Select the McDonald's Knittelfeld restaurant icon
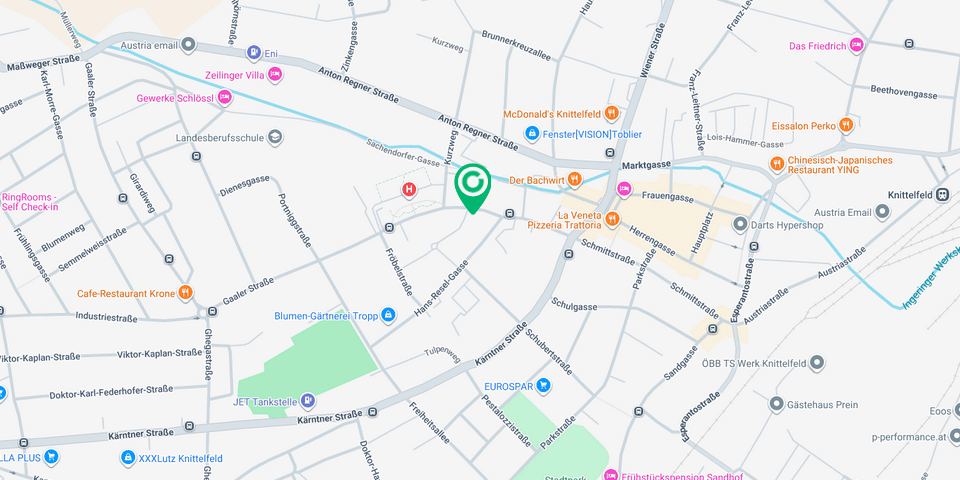Image resolution: width=960 pixels, height=480 pixels. coord(611,113)
